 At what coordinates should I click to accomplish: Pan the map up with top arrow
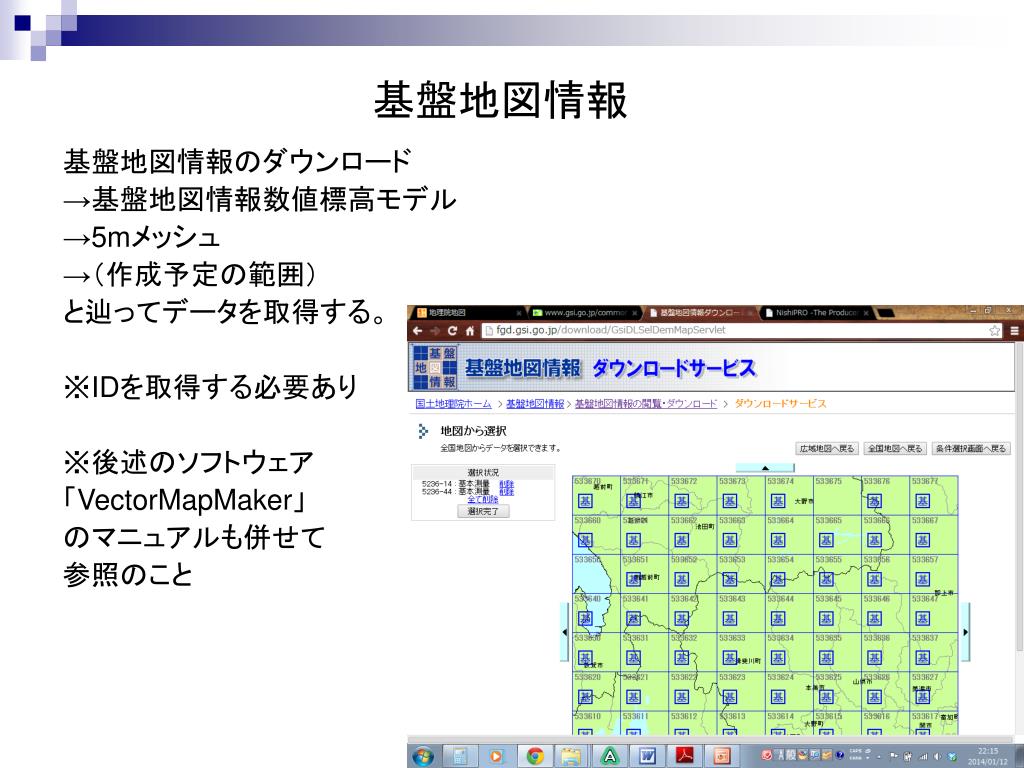pos(765,468)
